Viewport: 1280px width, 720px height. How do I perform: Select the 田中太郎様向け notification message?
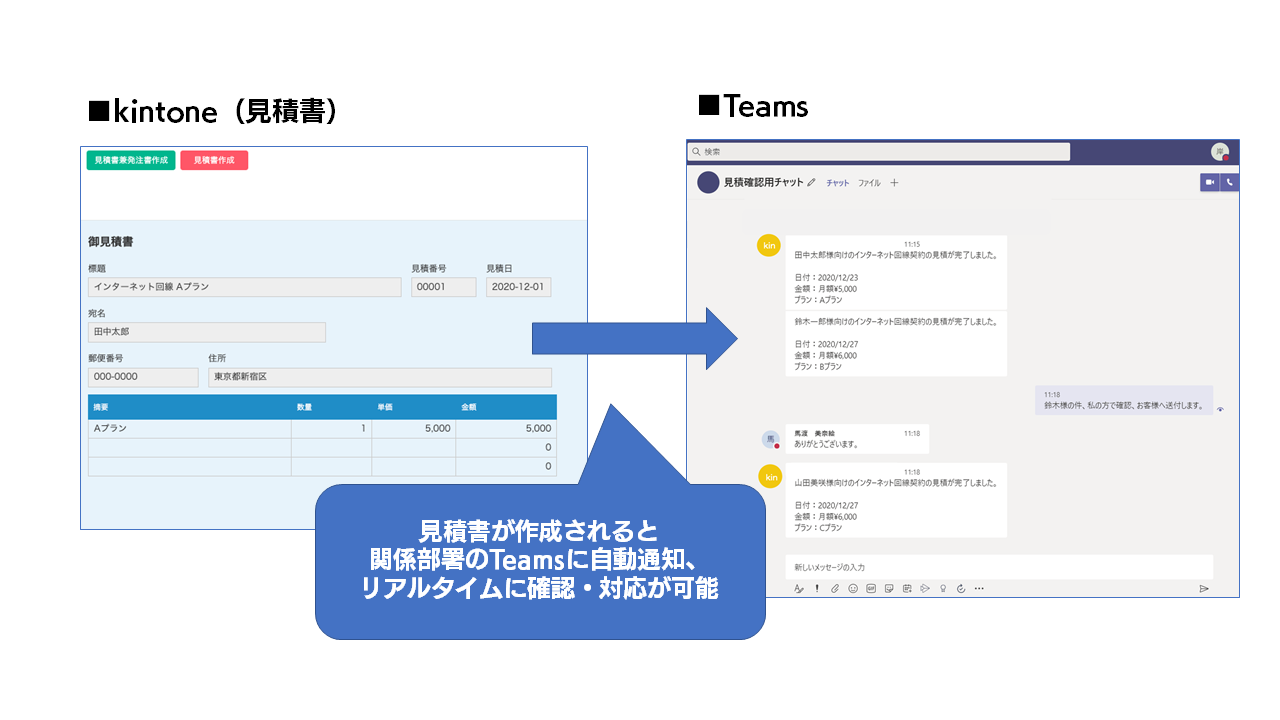coord(896,272)
